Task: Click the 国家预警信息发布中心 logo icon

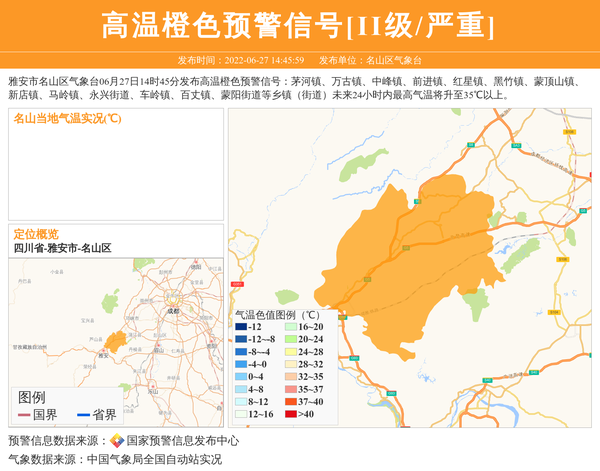Action: tap(117, 440)
